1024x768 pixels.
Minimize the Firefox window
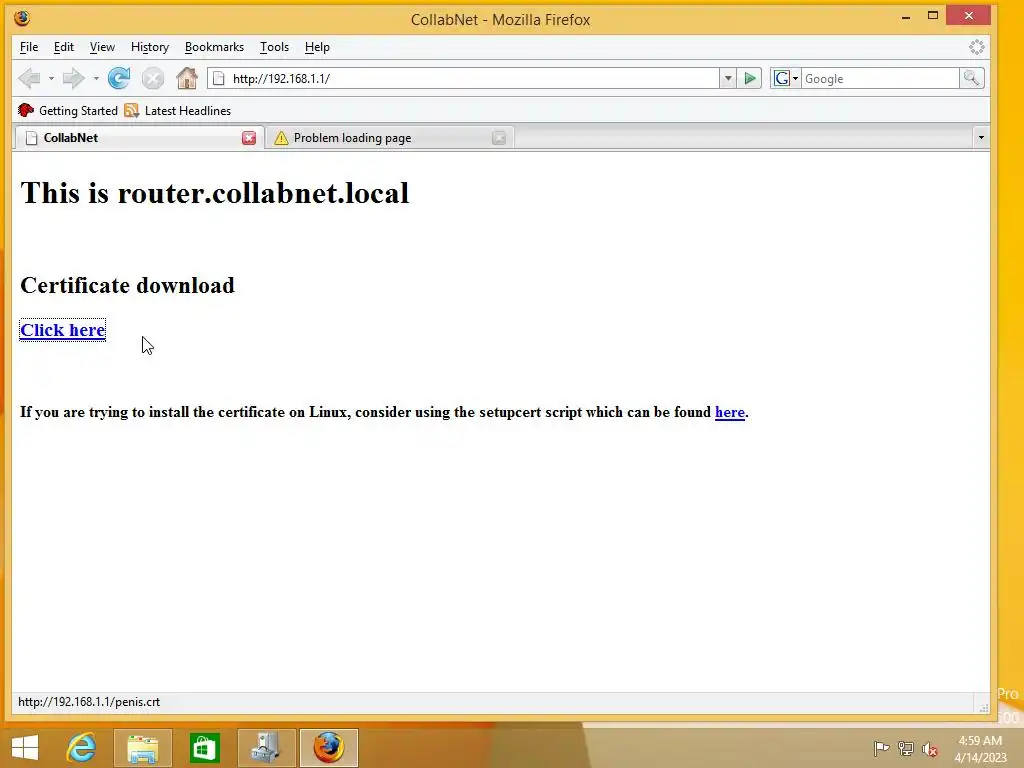tap(906, 17)
